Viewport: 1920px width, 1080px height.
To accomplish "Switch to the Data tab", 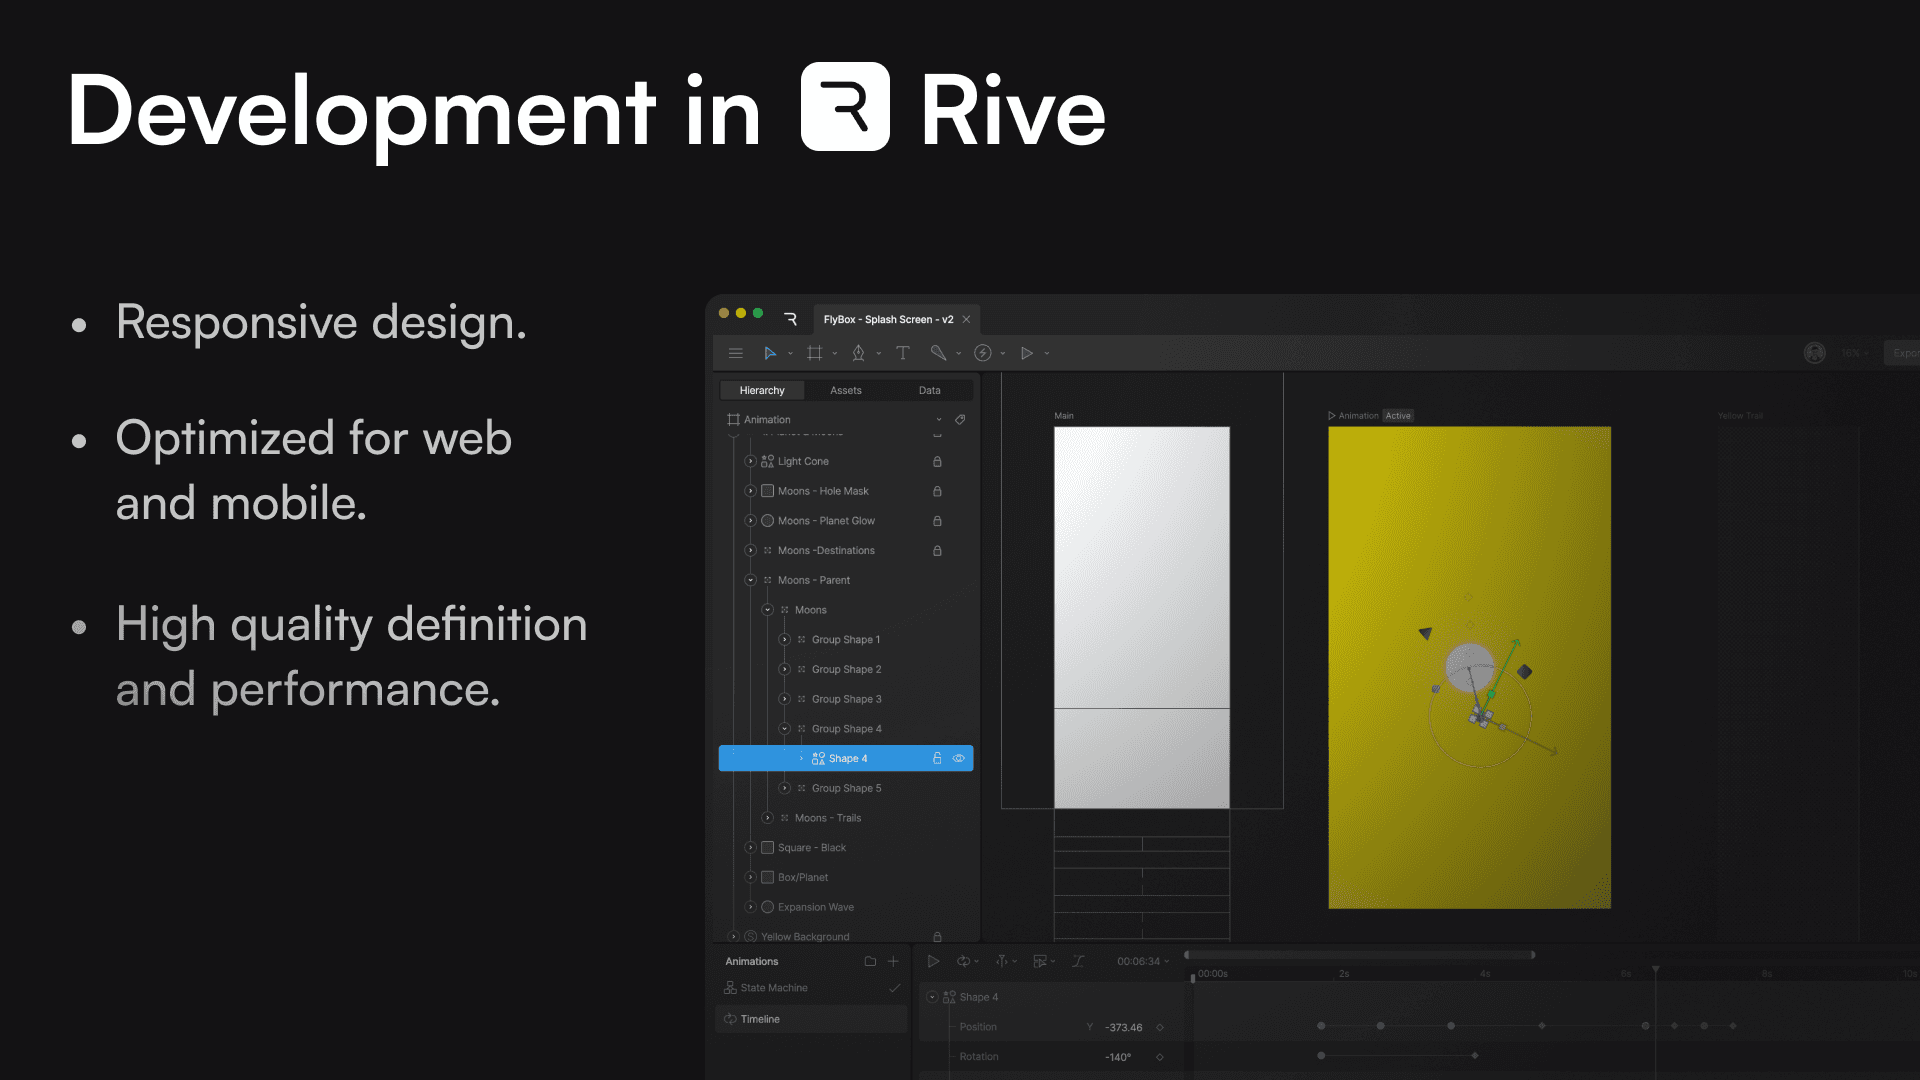I will [929, 390].
